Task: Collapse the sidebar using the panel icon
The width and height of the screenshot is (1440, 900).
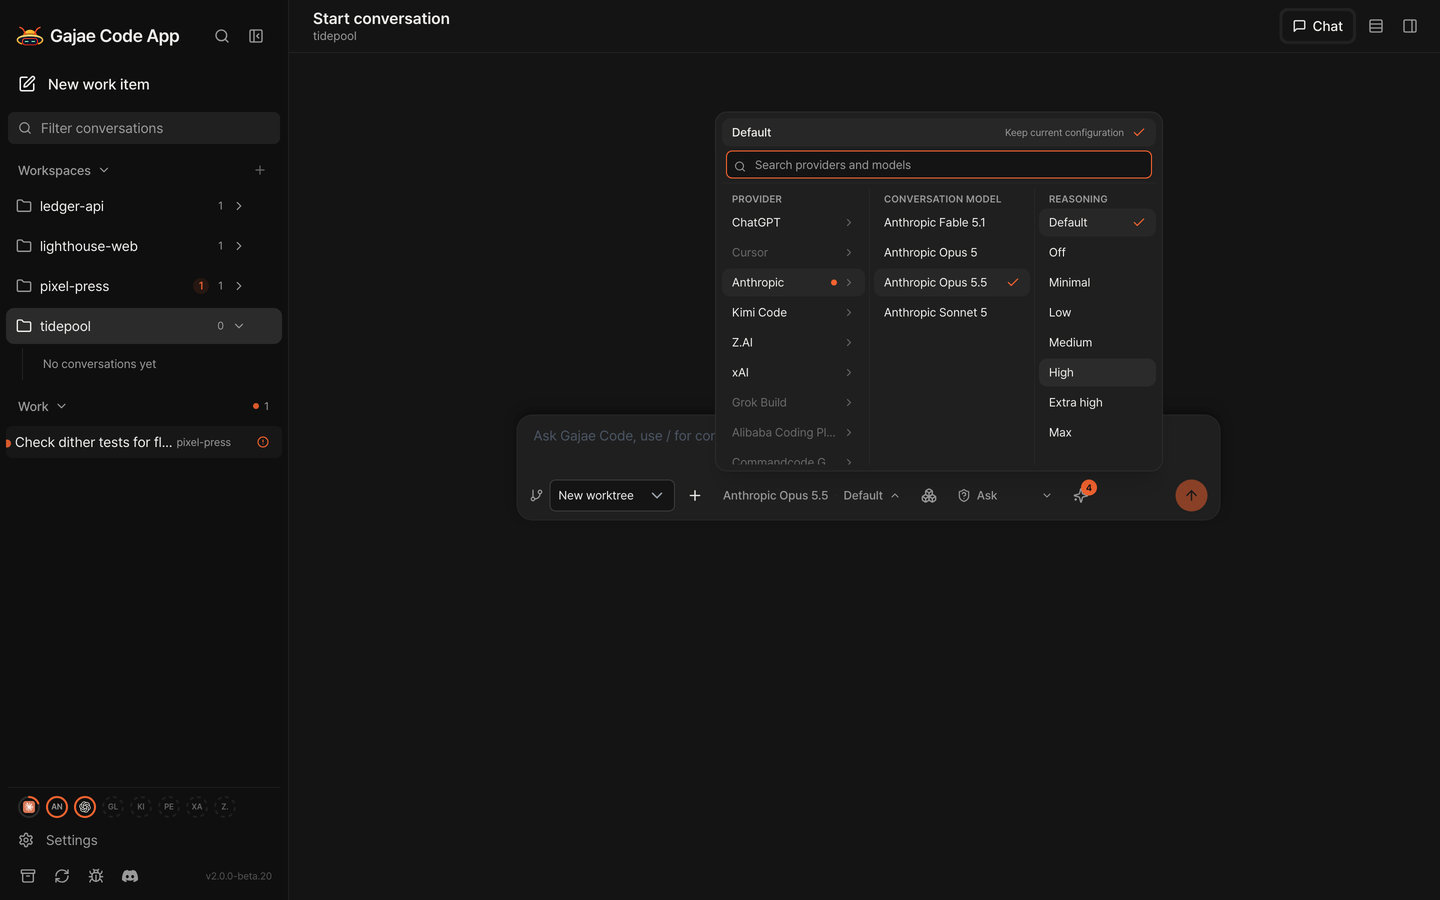Action: [256, 36]
